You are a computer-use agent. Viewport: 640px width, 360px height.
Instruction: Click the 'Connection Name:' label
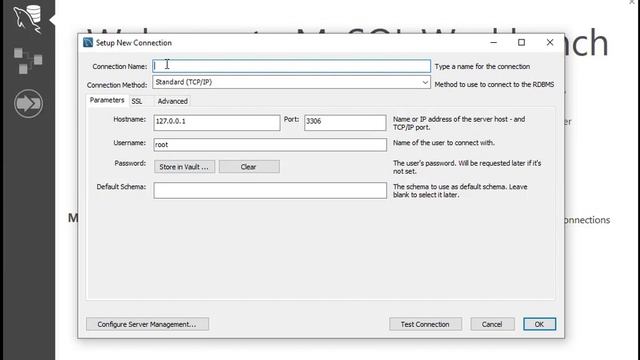pos(120,67)
